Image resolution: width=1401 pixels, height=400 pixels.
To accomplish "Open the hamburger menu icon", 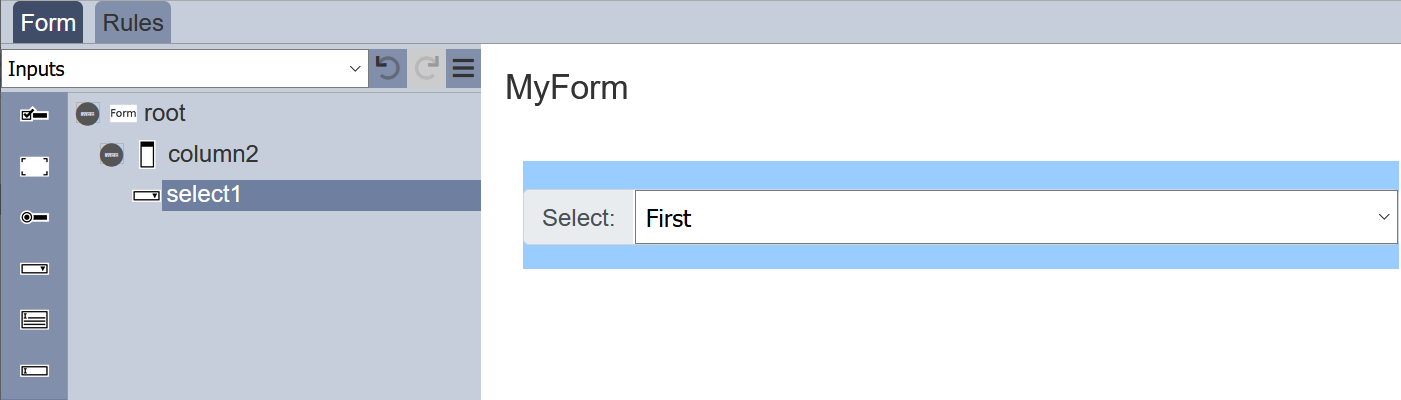I will click(463, 68).
